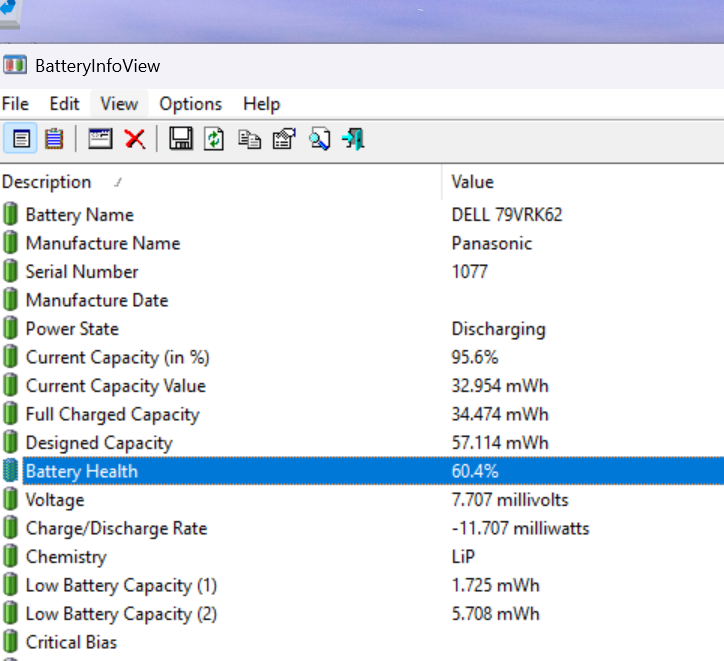Click the BatteryInfoView title bar app icon

pyautogui.click(x=15, y=65)
